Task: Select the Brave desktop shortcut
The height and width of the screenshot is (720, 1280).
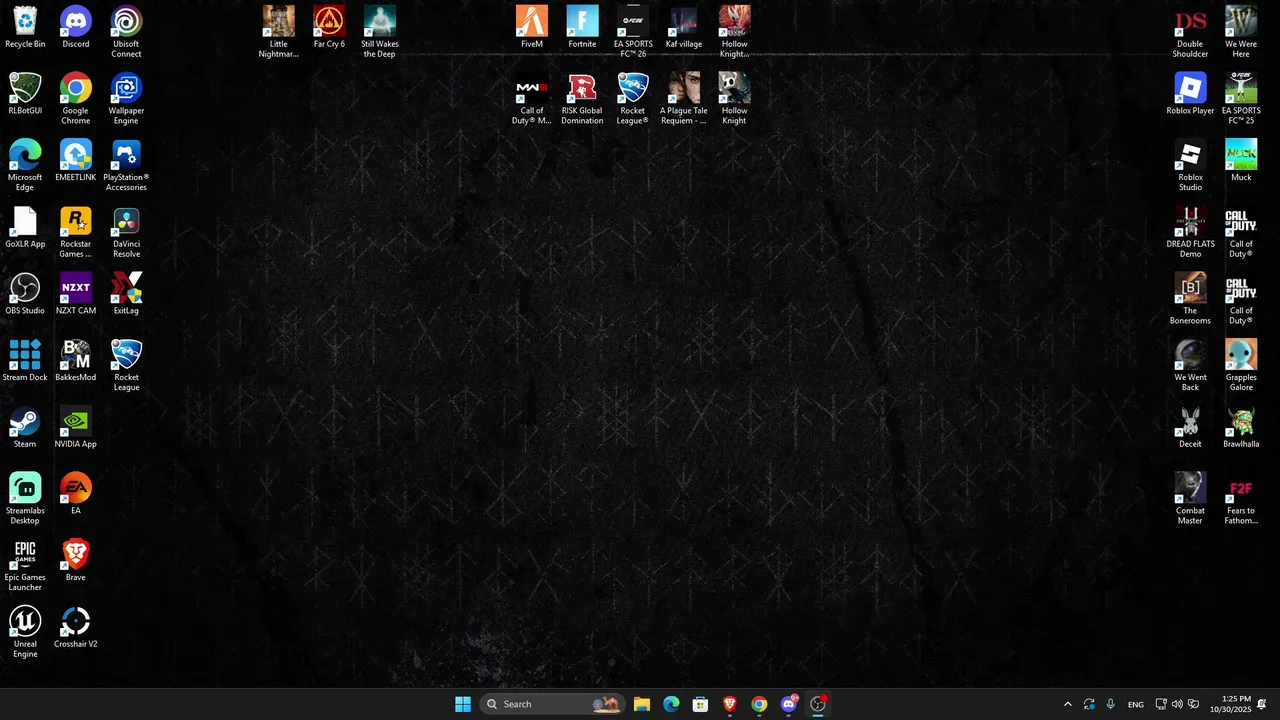Action: (x=76, y=562)
